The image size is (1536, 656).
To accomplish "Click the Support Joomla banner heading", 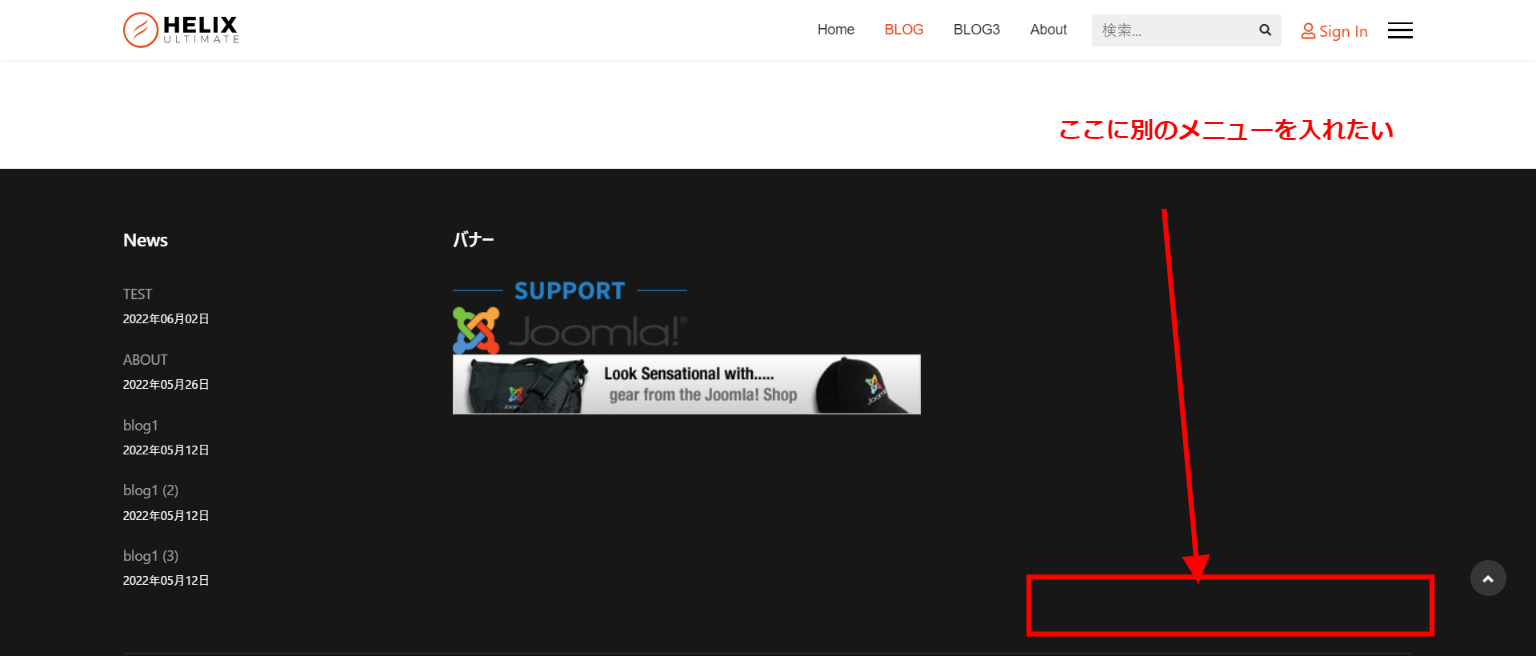I will tap(569, 291).
